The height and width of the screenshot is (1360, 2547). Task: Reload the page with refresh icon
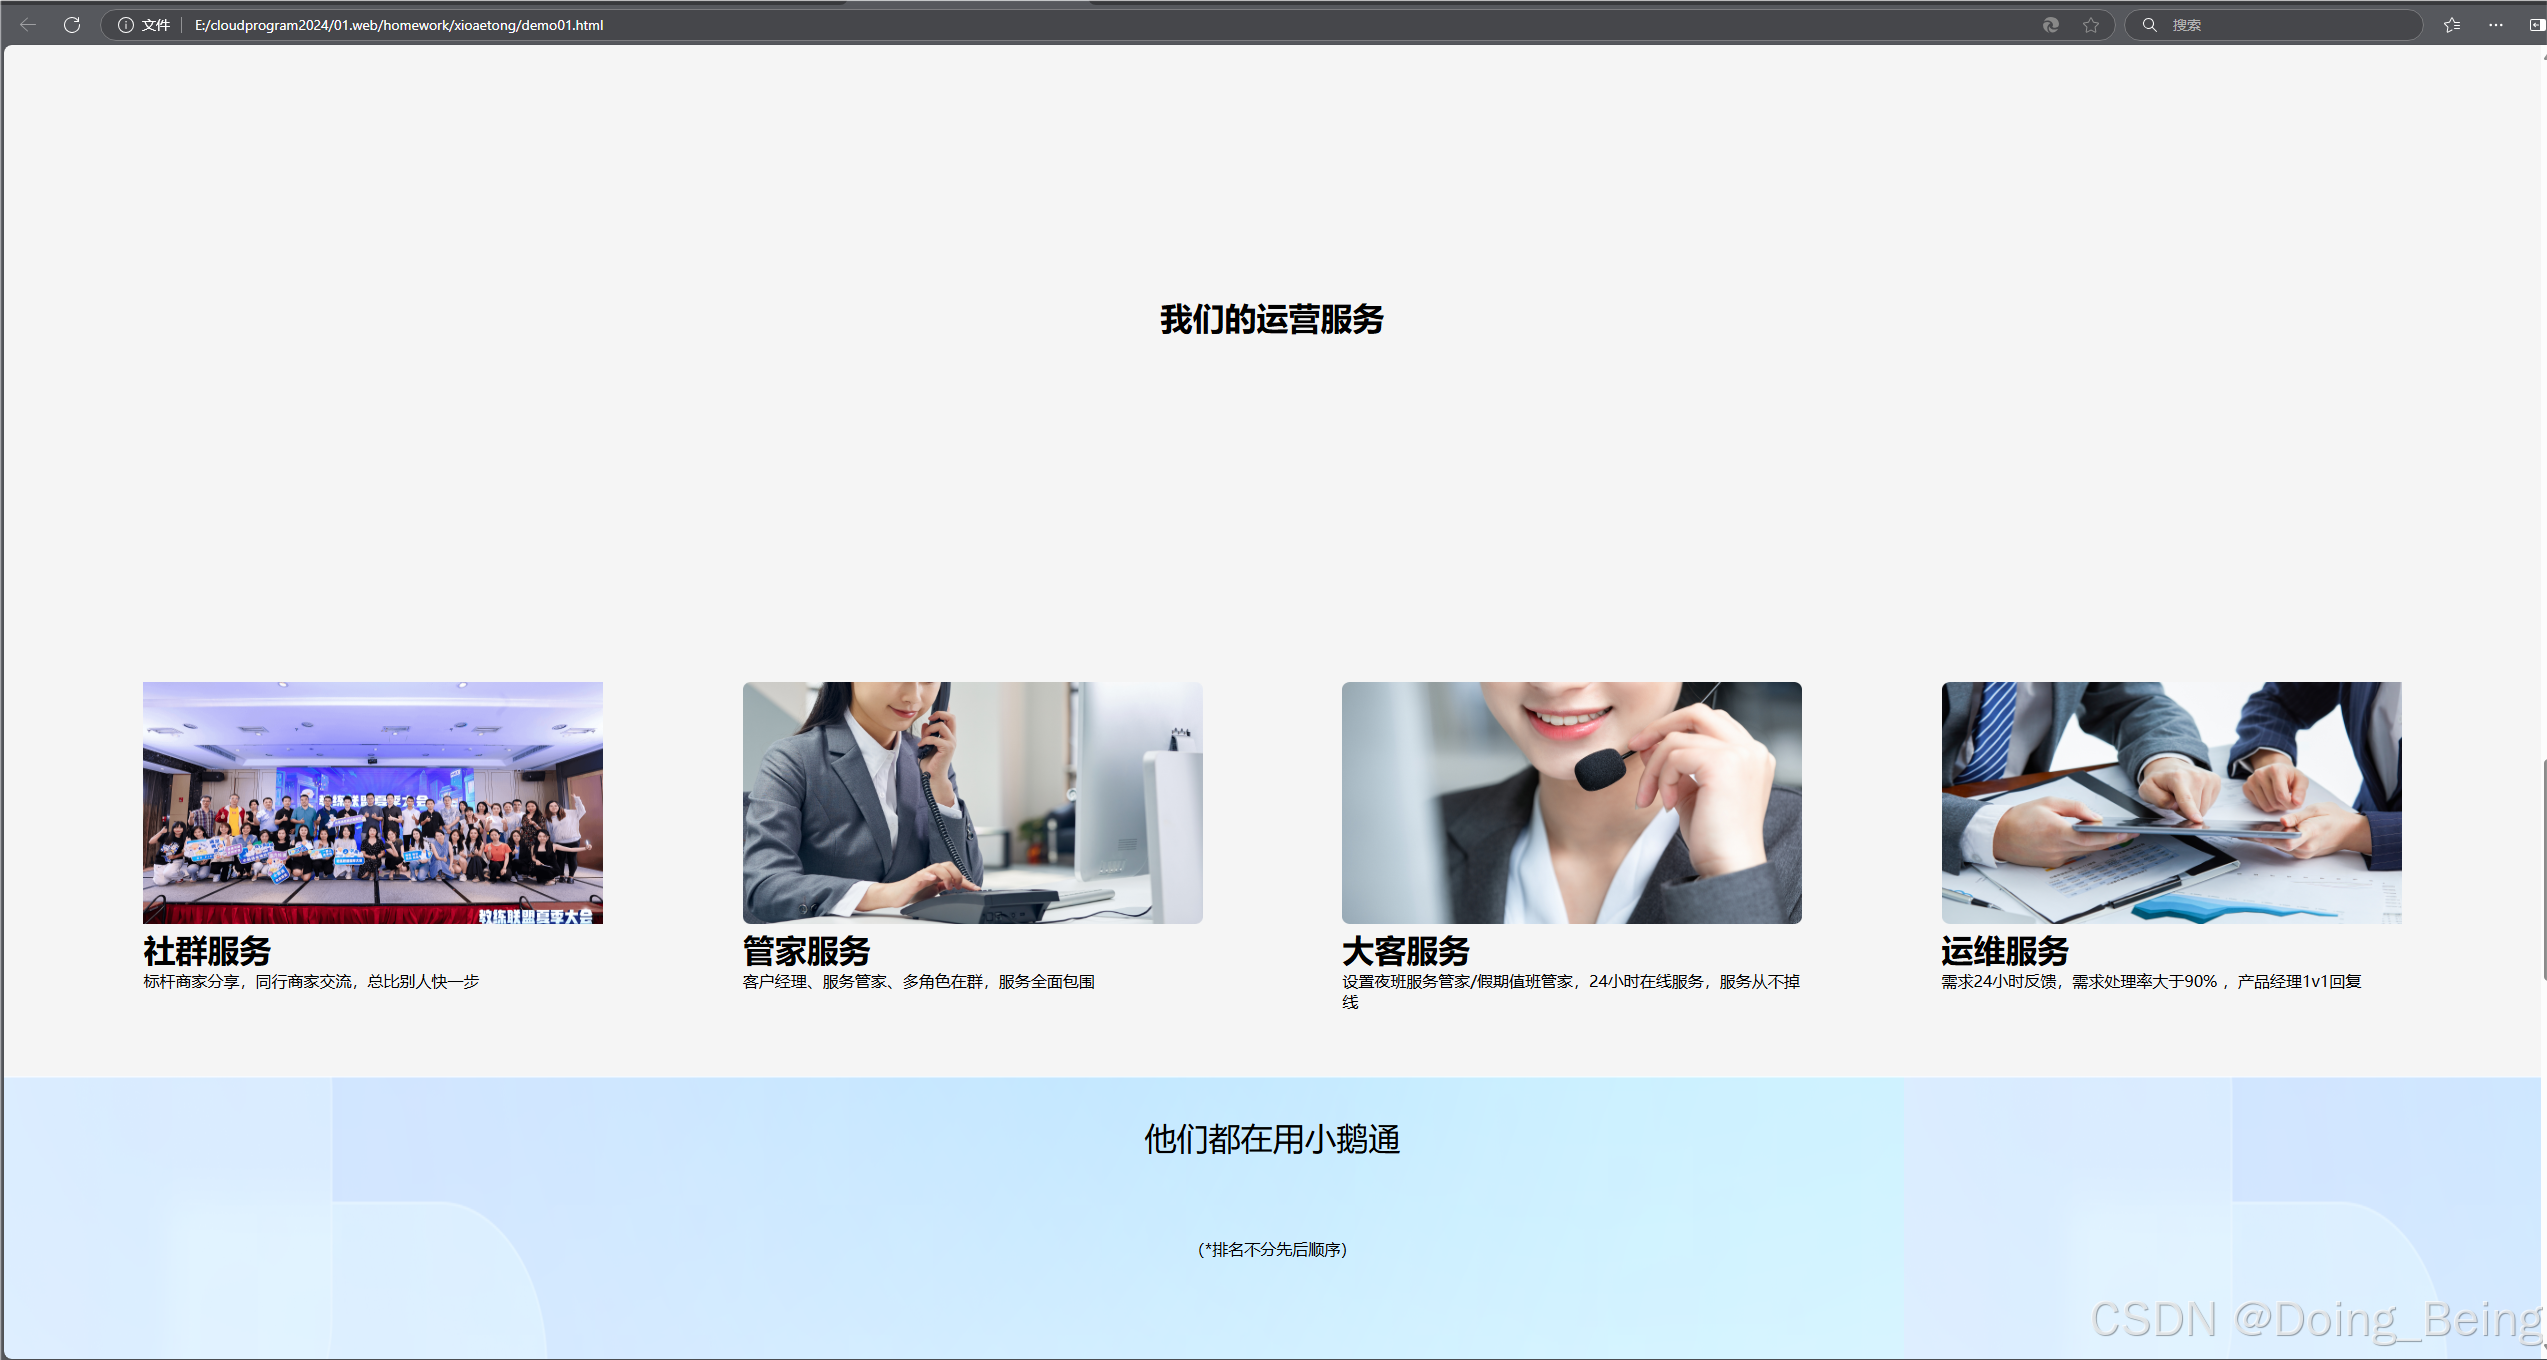point(72,25)
